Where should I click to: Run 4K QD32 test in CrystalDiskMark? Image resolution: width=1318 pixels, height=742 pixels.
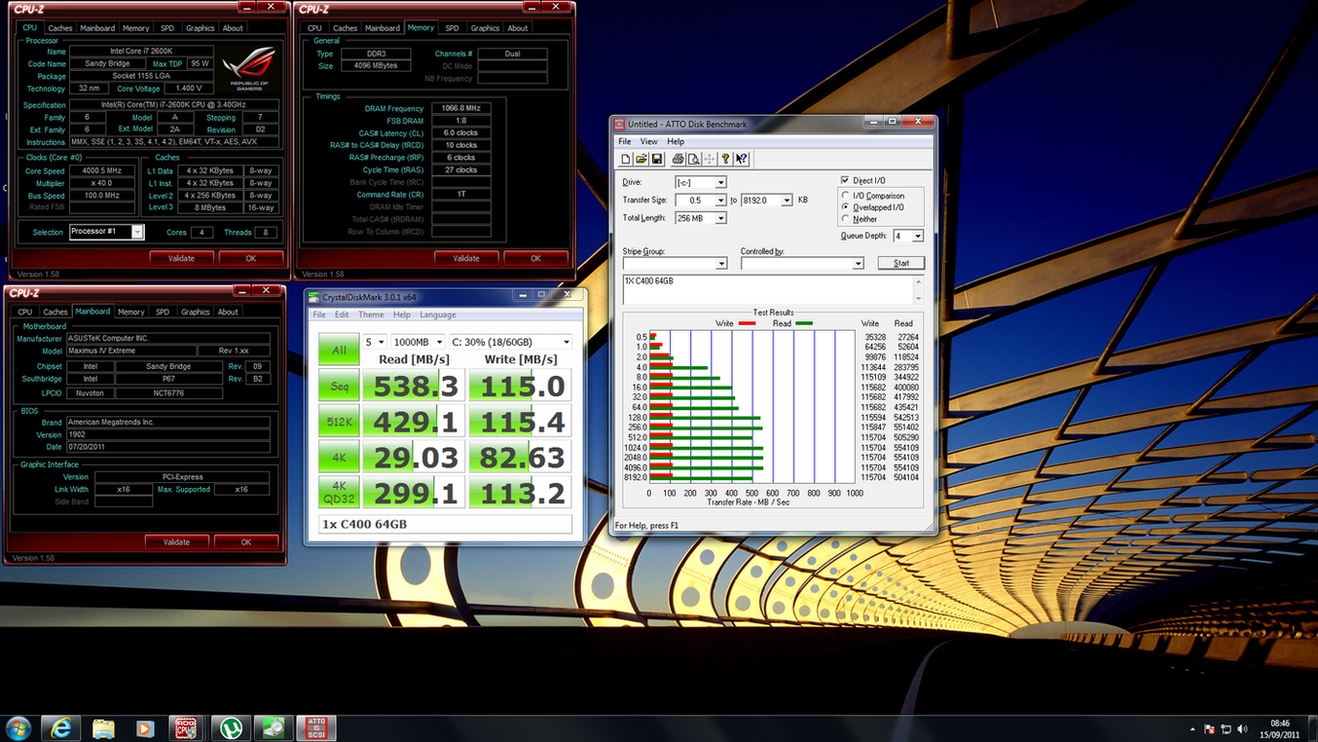339,493
